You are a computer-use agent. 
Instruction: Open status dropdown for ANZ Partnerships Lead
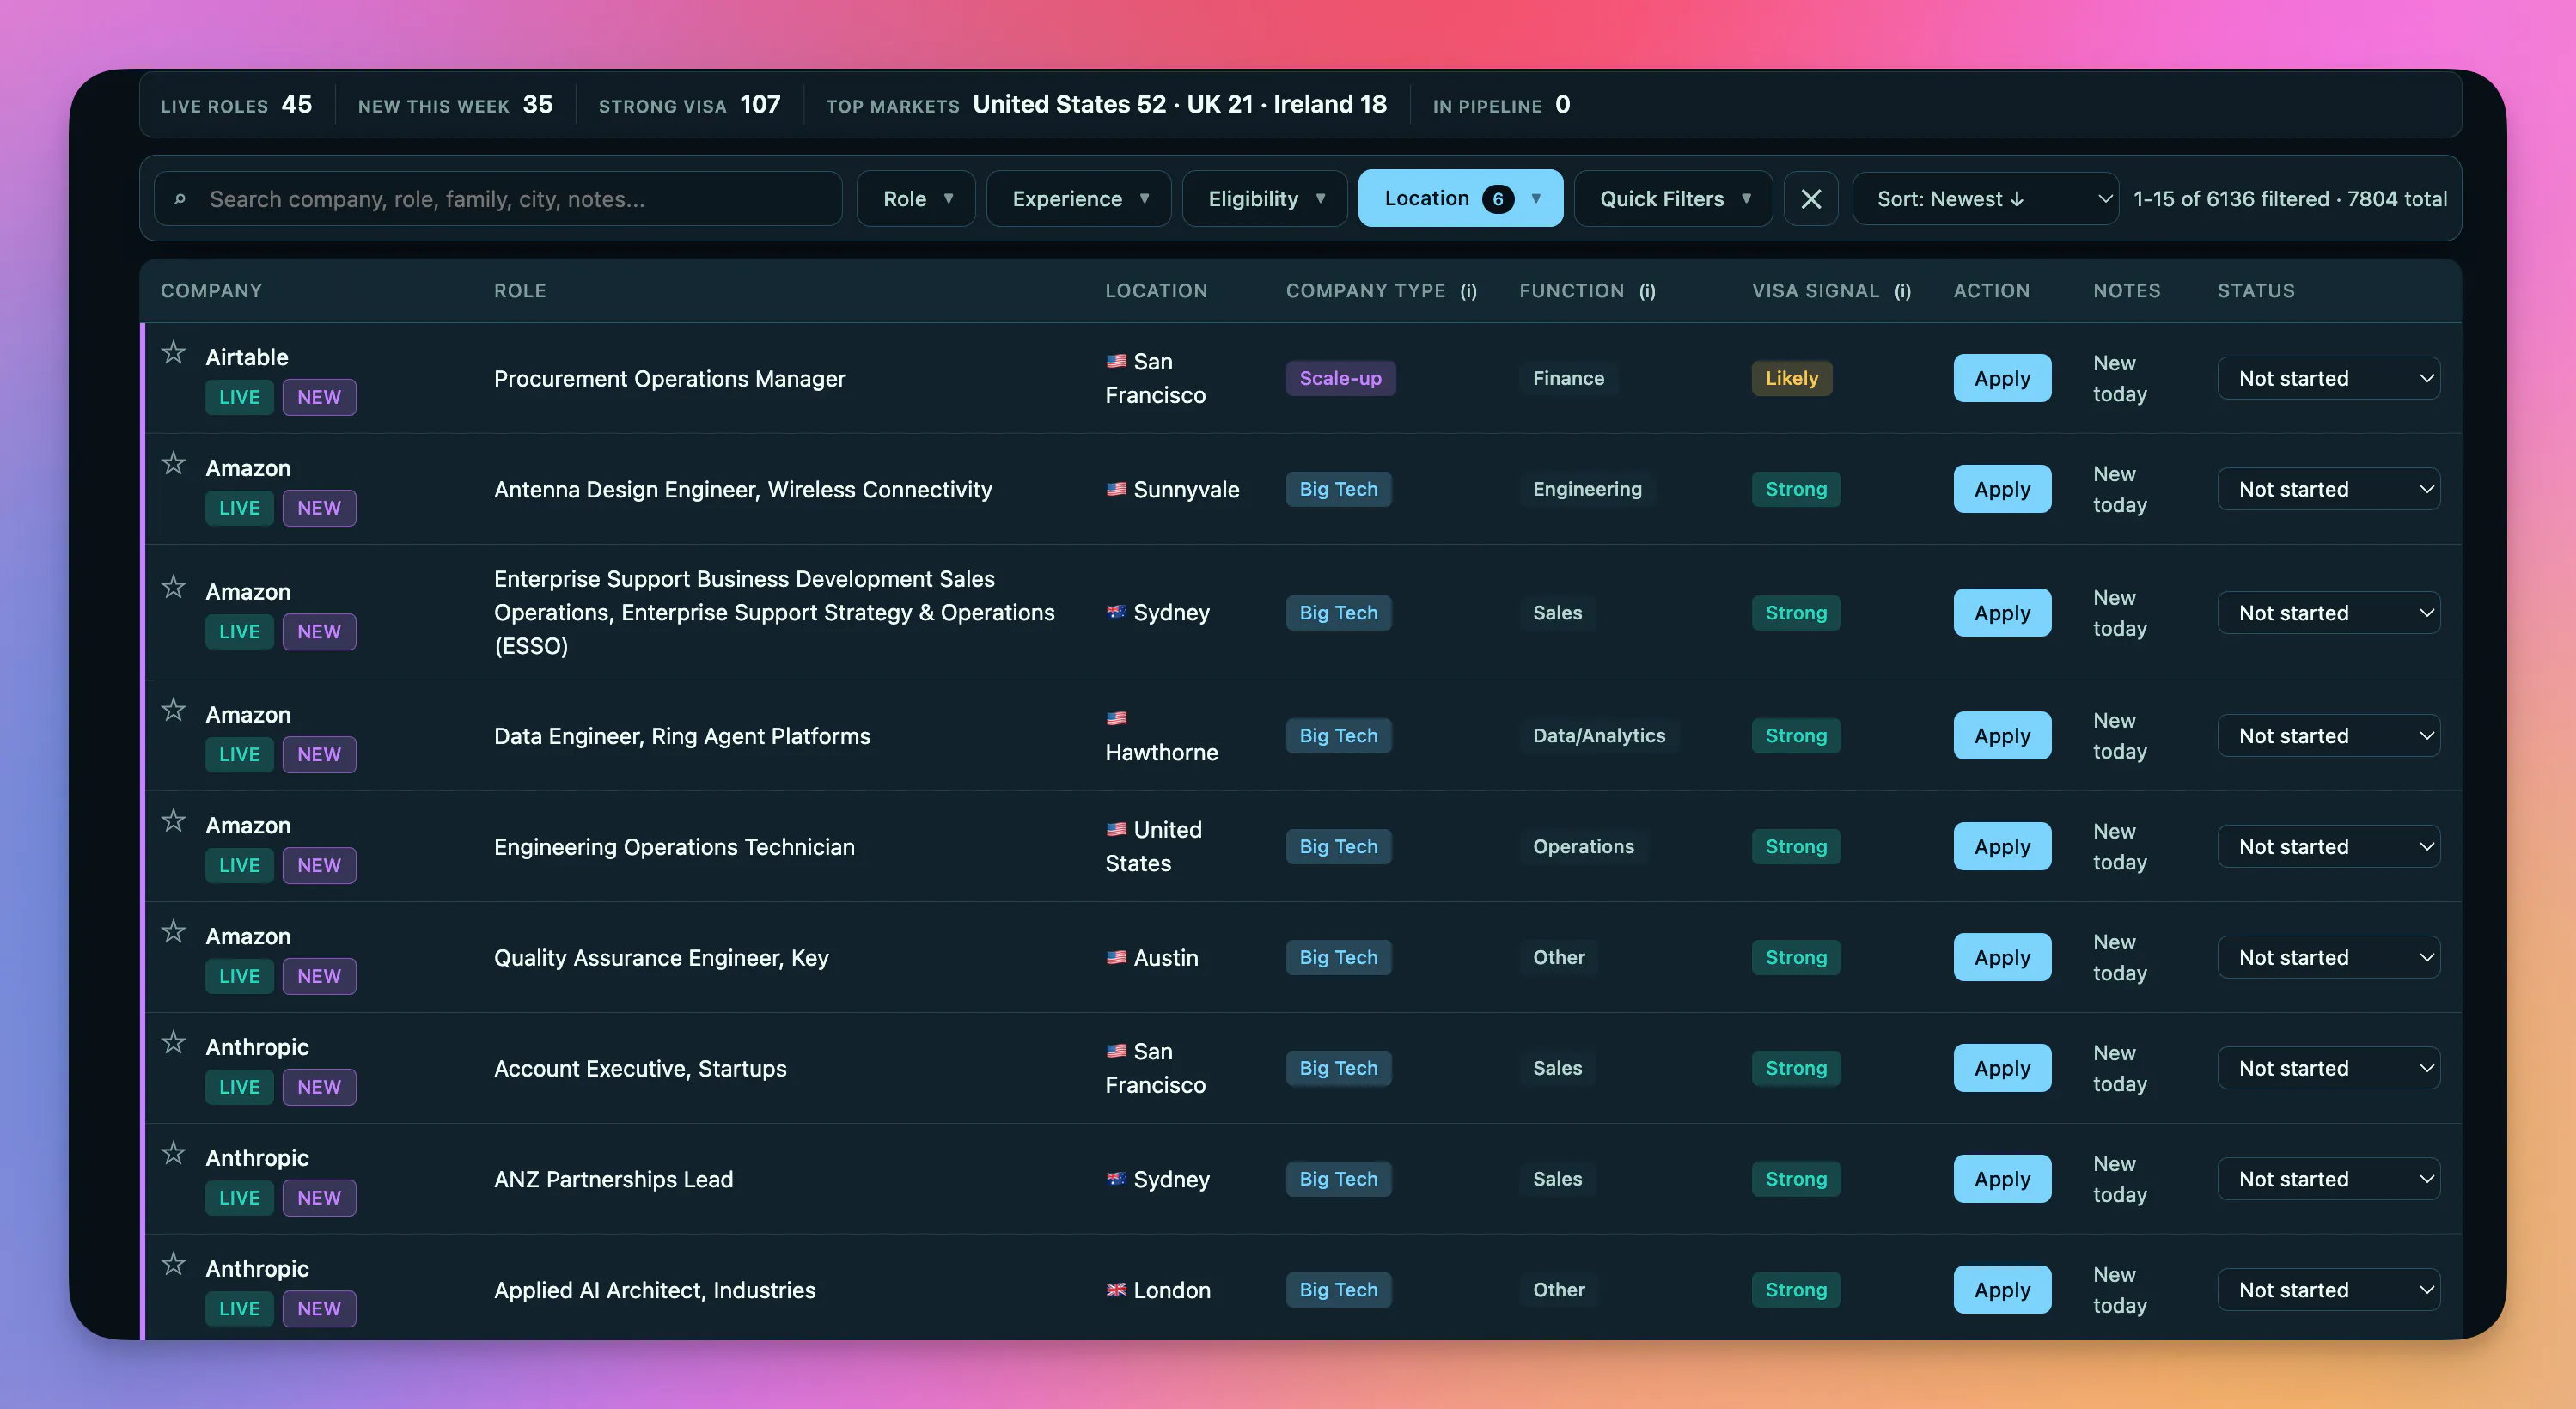[x=2328, y=1179]
